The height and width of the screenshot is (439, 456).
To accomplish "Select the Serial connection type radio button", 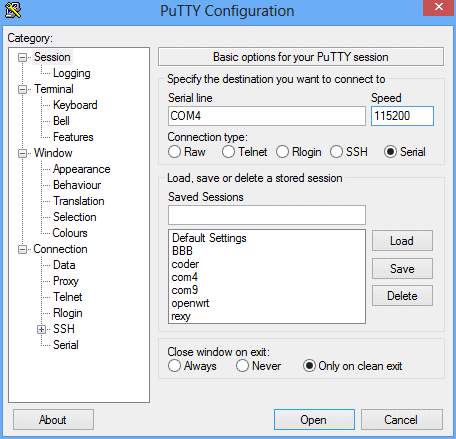I will point(390,152).
